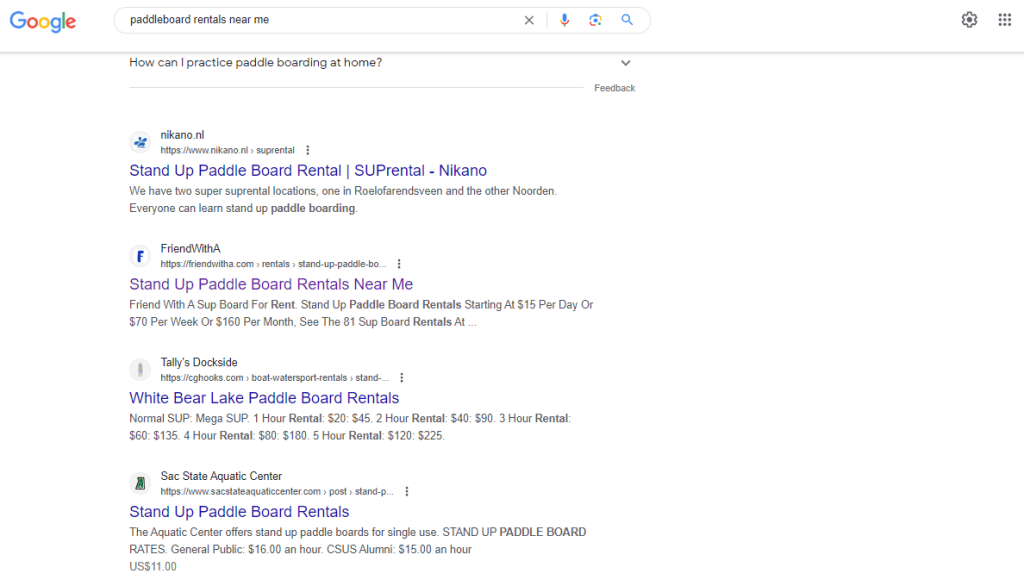The height and width of the screenshot is (586, 1024).
Task: Click the friendwitha.com rentals URL
Action: click(273, 264)
